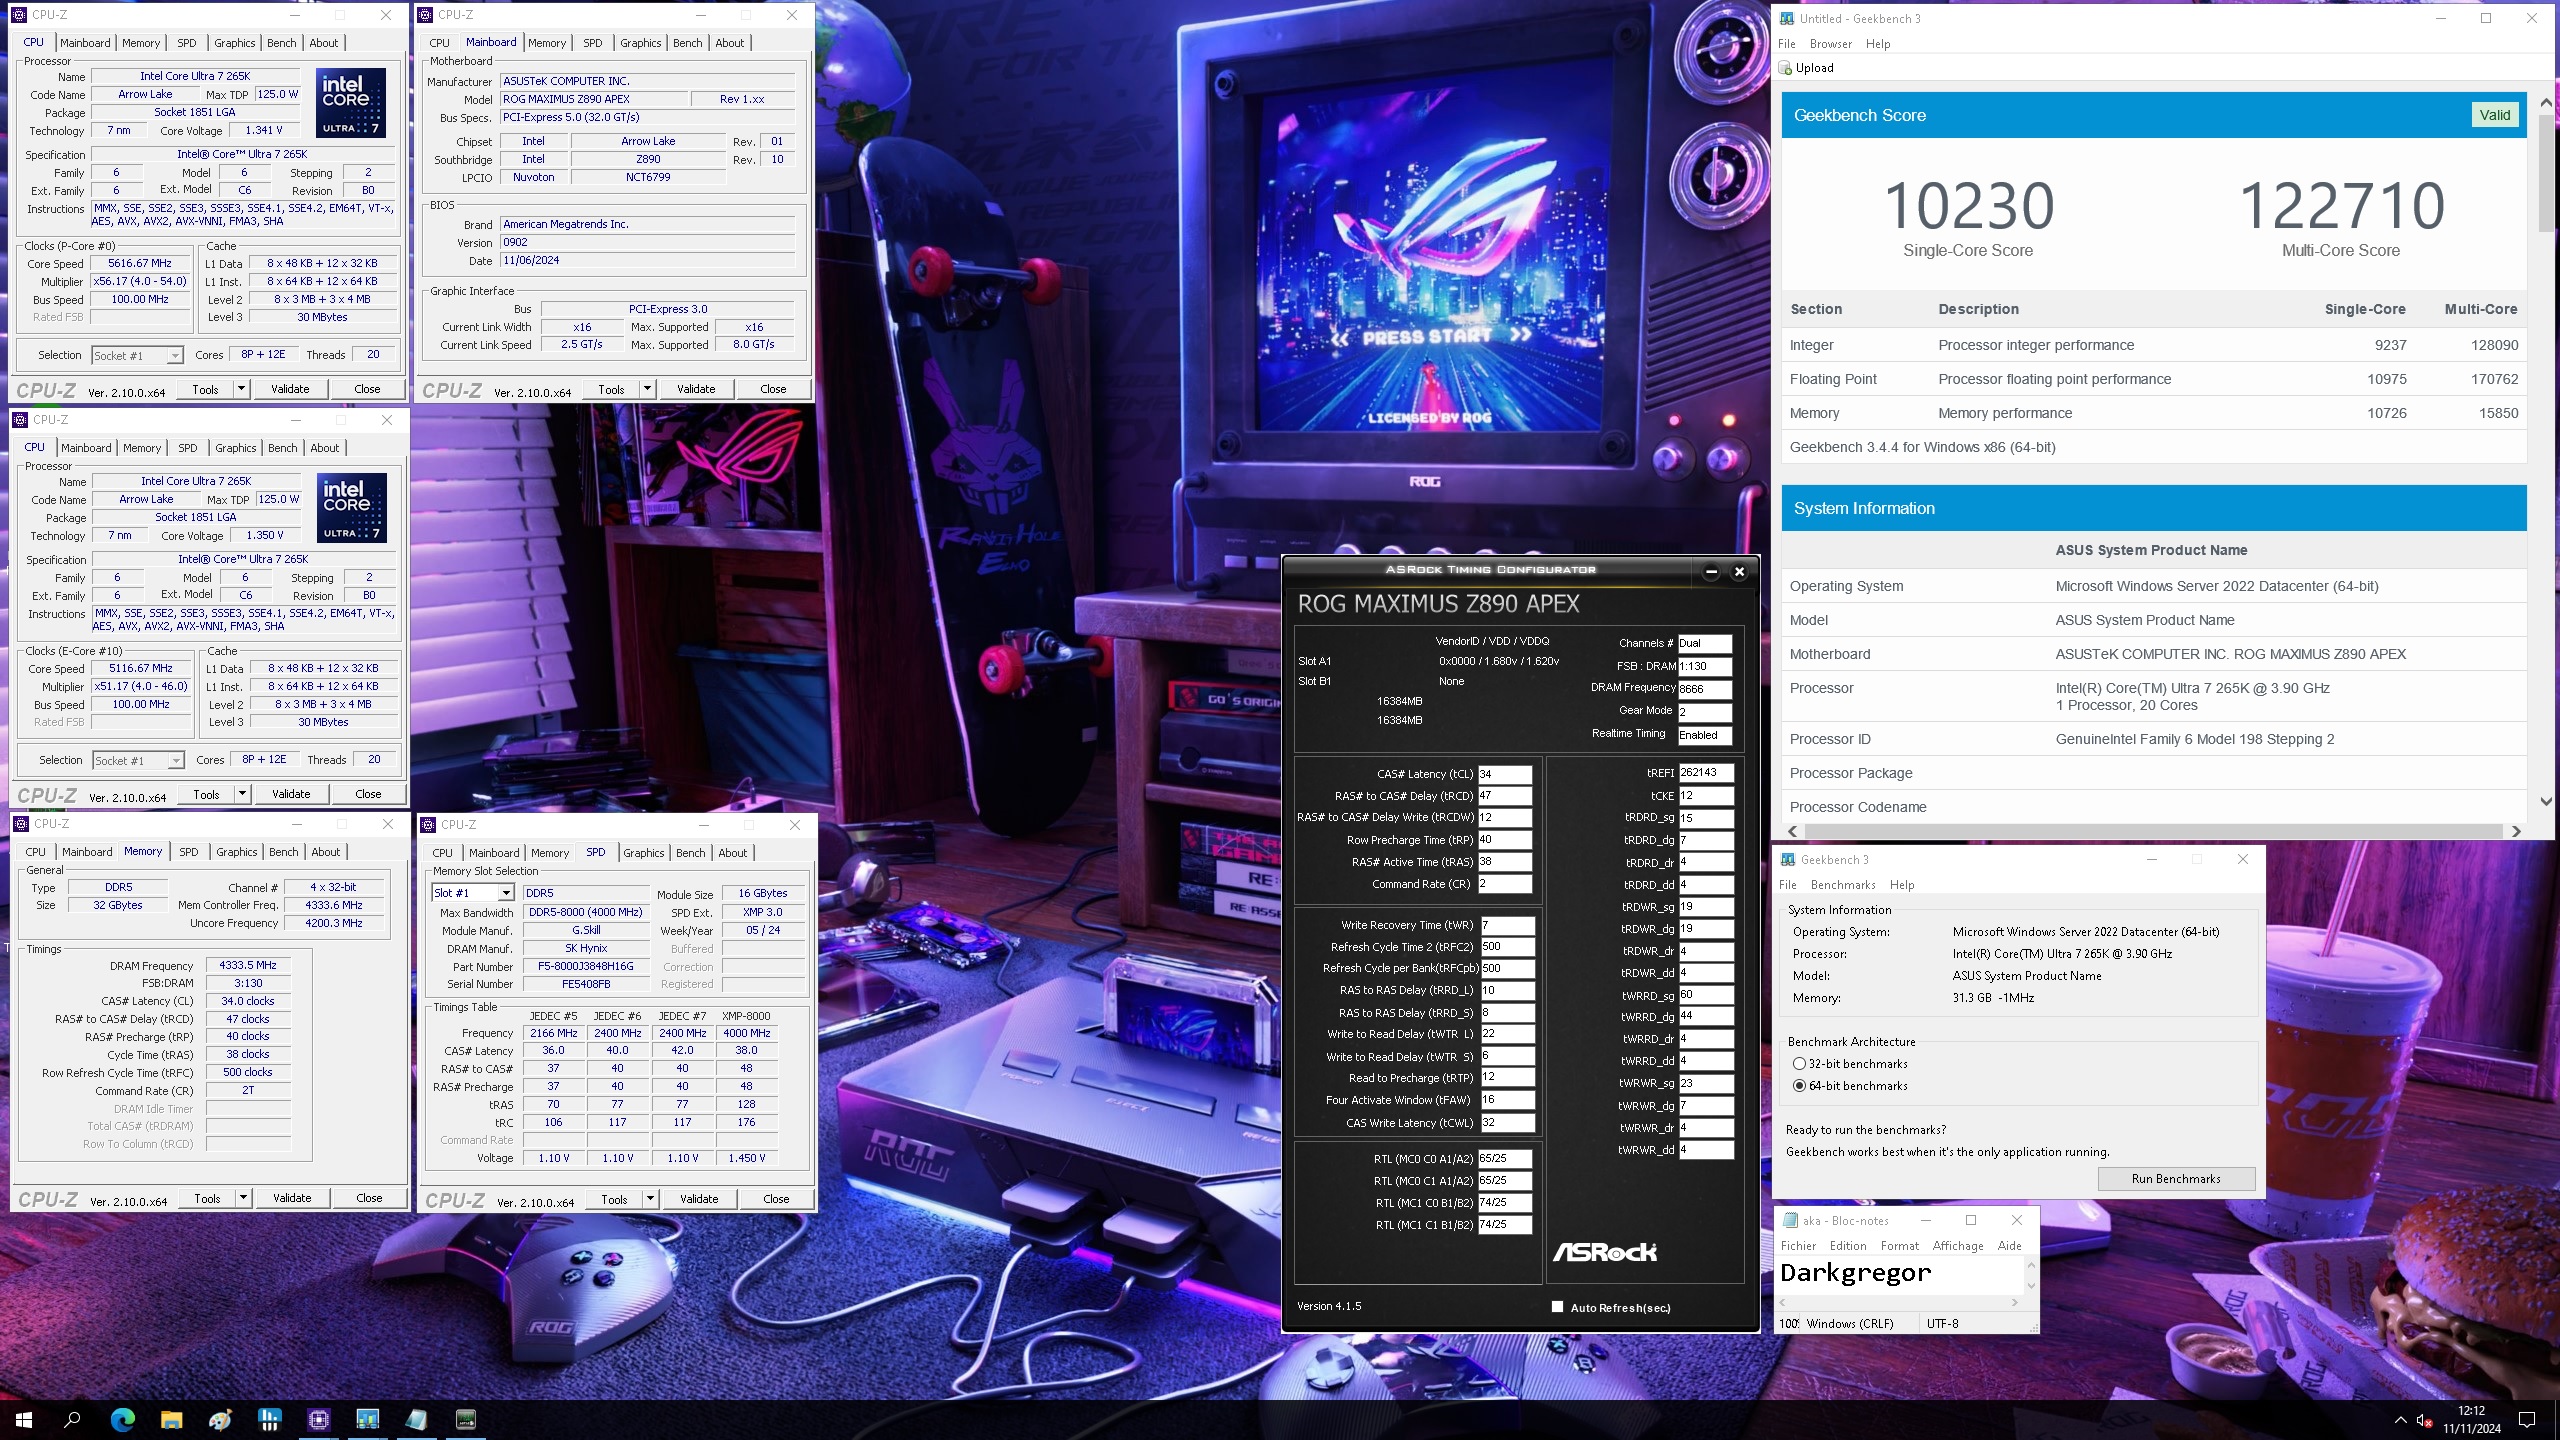
Task: Click the Upload icon in Geekbench results
Action: pyautogui.click(x=1786, y=68)
